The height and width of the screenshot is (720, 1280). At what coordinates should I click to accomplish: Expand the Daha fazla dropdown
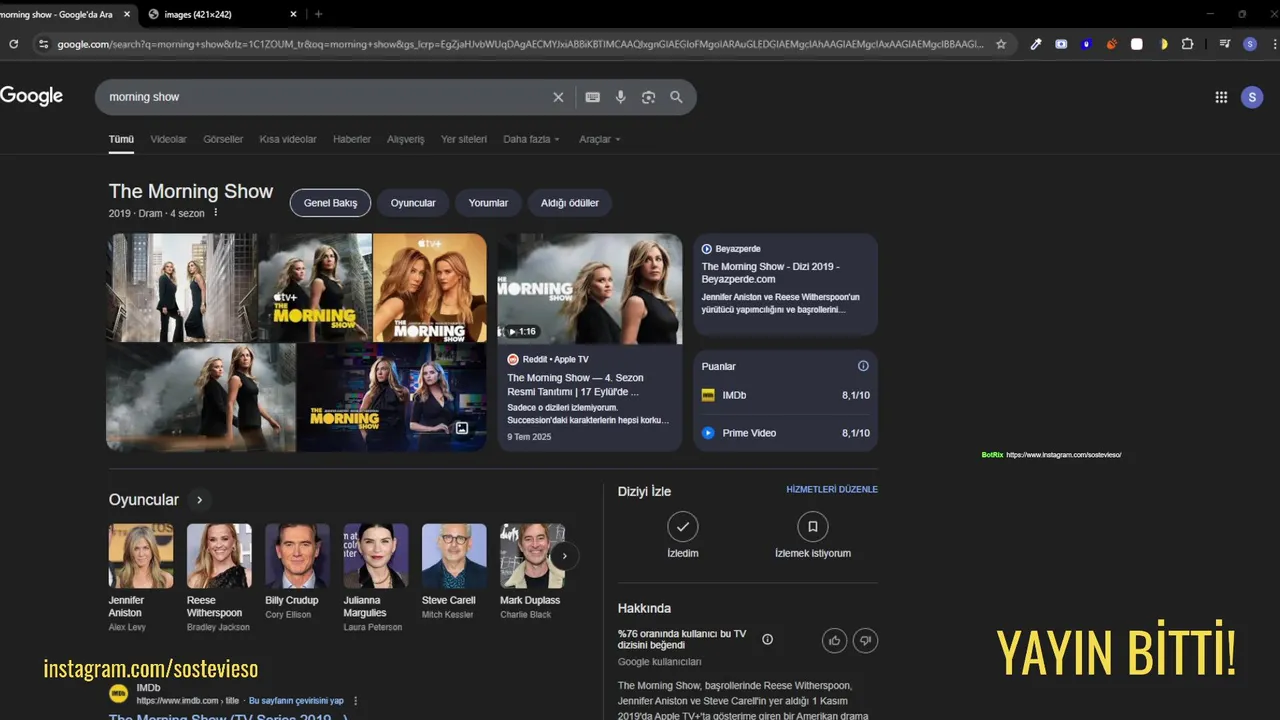click(x=531, y=139)
